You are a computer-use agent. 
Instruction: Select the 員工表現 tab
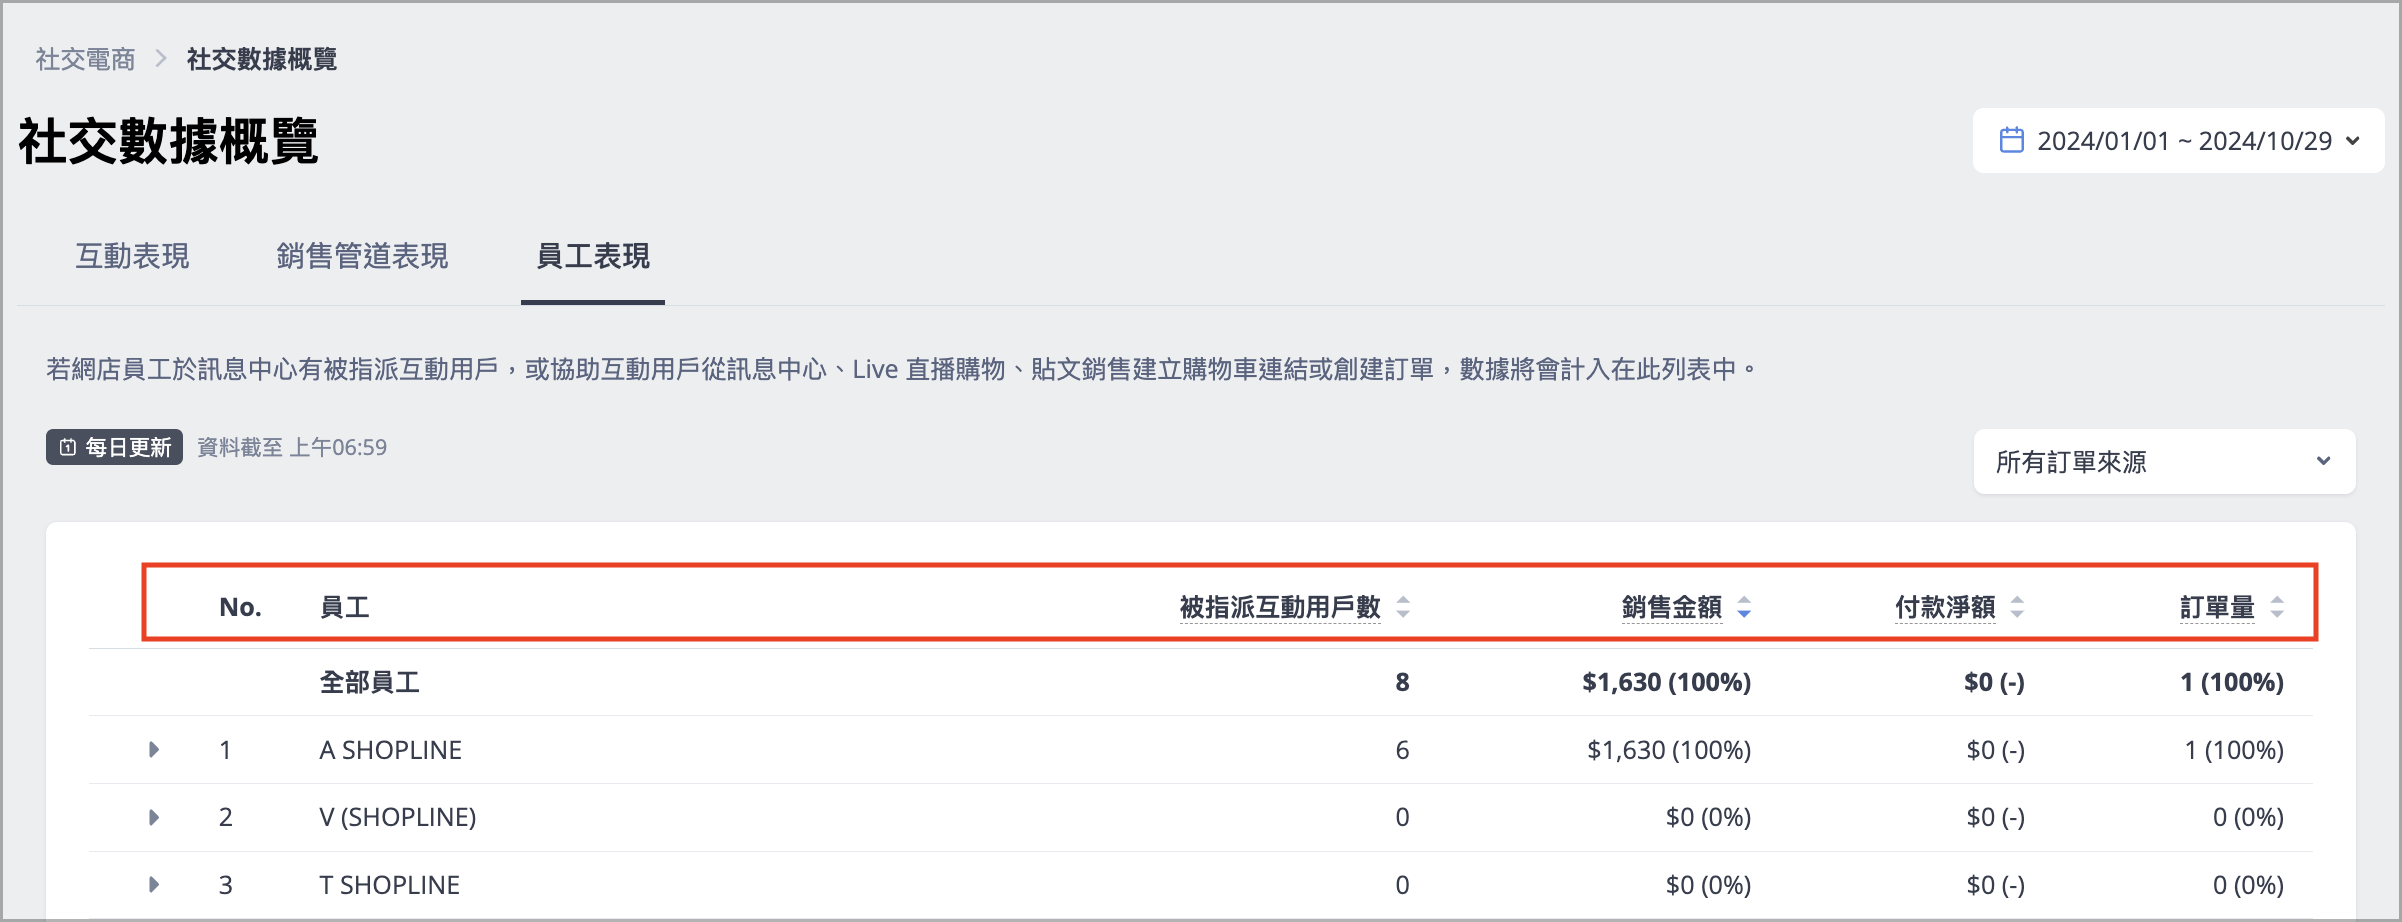point(593,256)
